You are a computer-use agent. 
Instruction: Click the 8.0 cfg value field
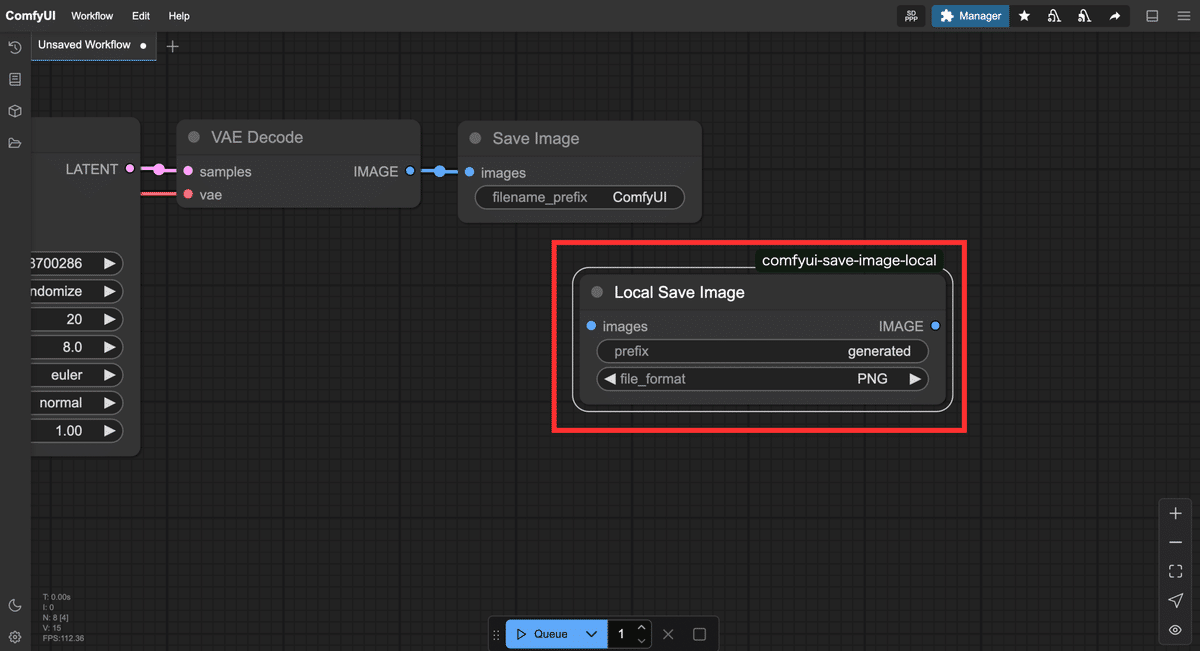pyautogui.click(x=75, y=347)
